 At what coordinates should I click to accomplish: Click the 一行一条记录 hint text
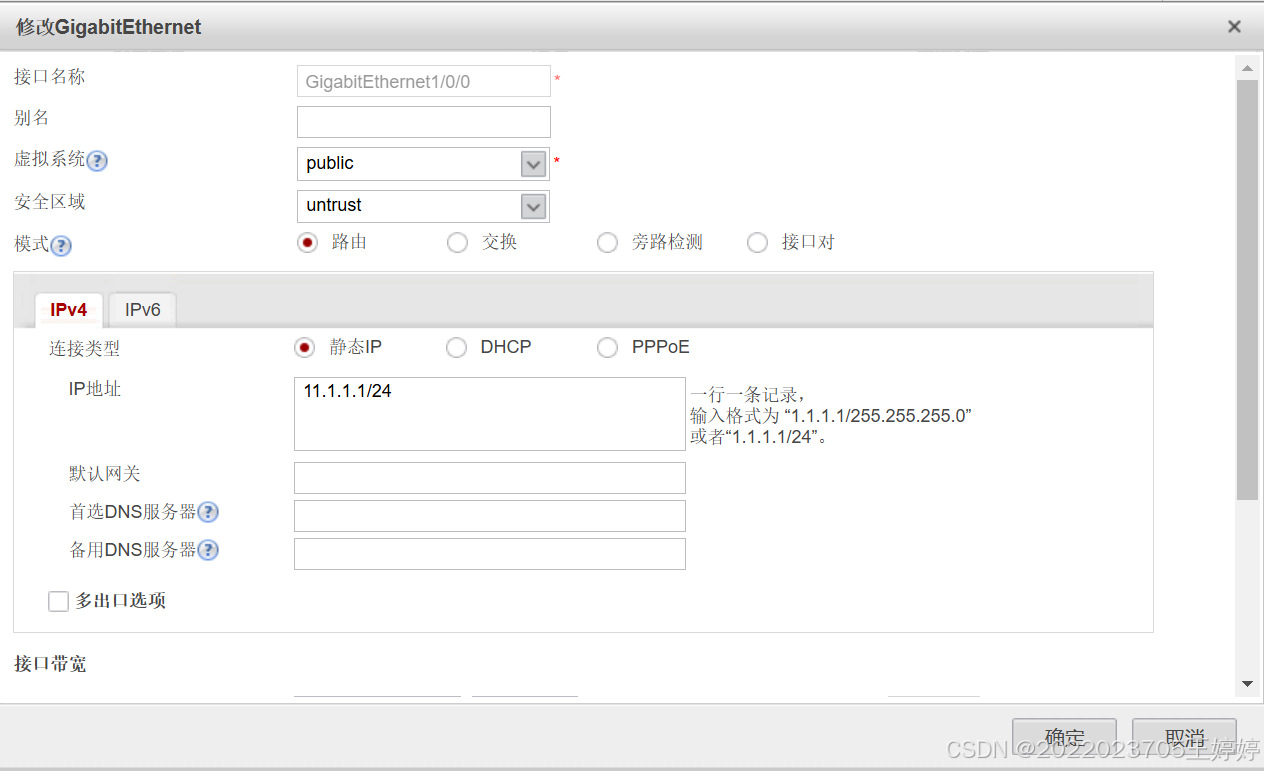pyautogui.click(x=747, y=395)
